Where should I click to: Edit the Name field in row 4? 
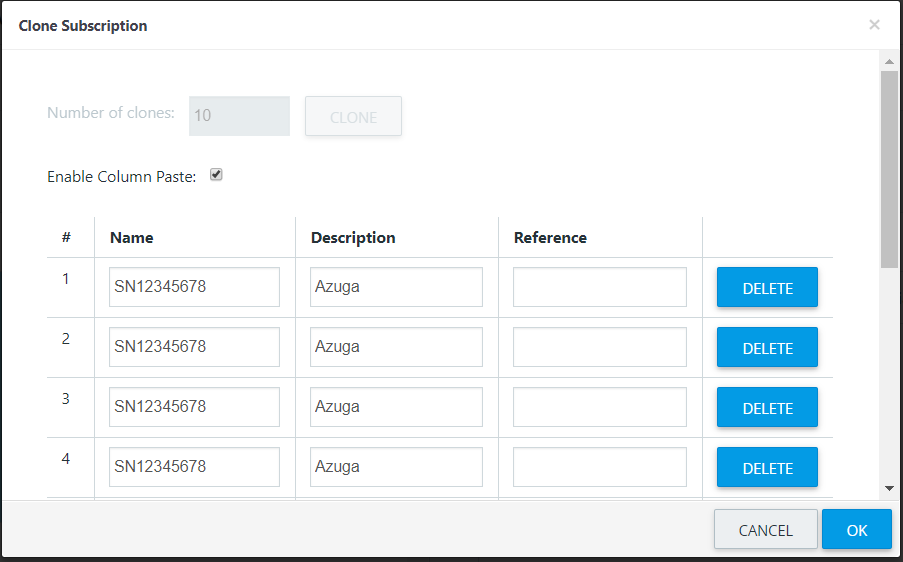tap(194, 466)
